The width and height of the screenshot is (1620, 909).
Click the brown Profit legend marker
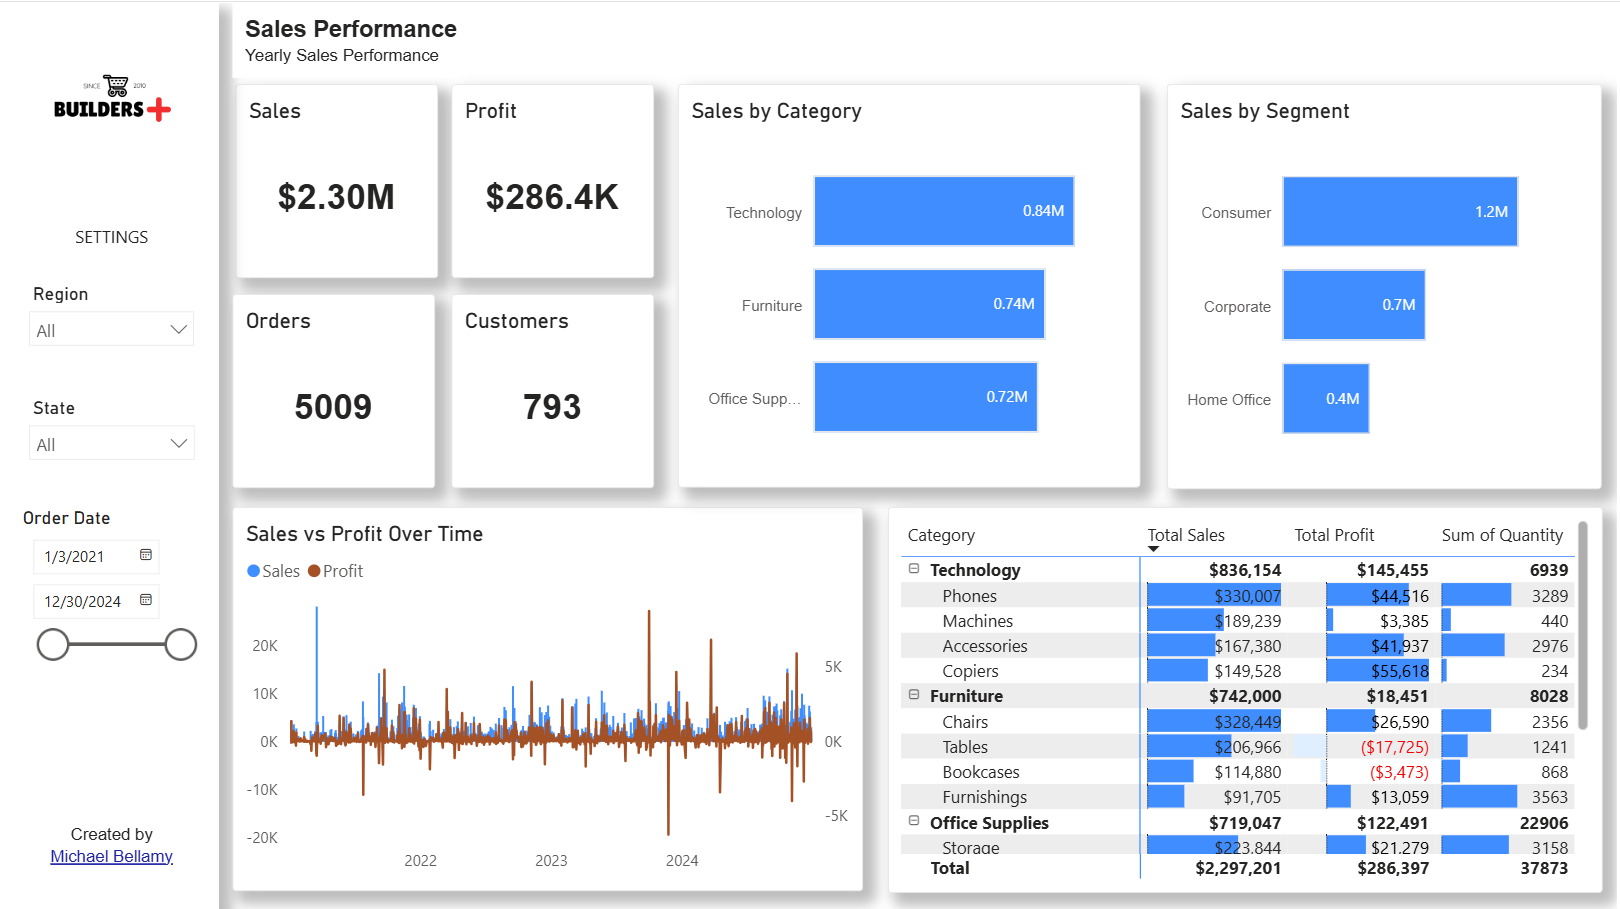click(314, 571)
